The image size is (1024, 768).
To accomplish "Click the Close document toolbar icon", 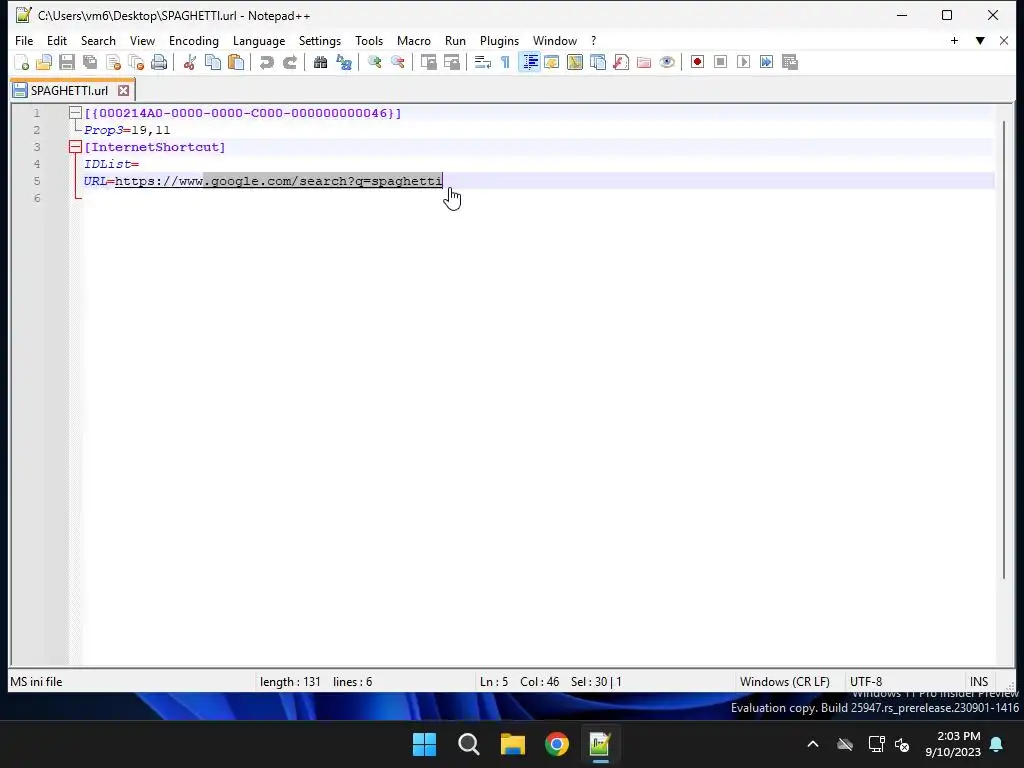I will [x=113, y=62].
